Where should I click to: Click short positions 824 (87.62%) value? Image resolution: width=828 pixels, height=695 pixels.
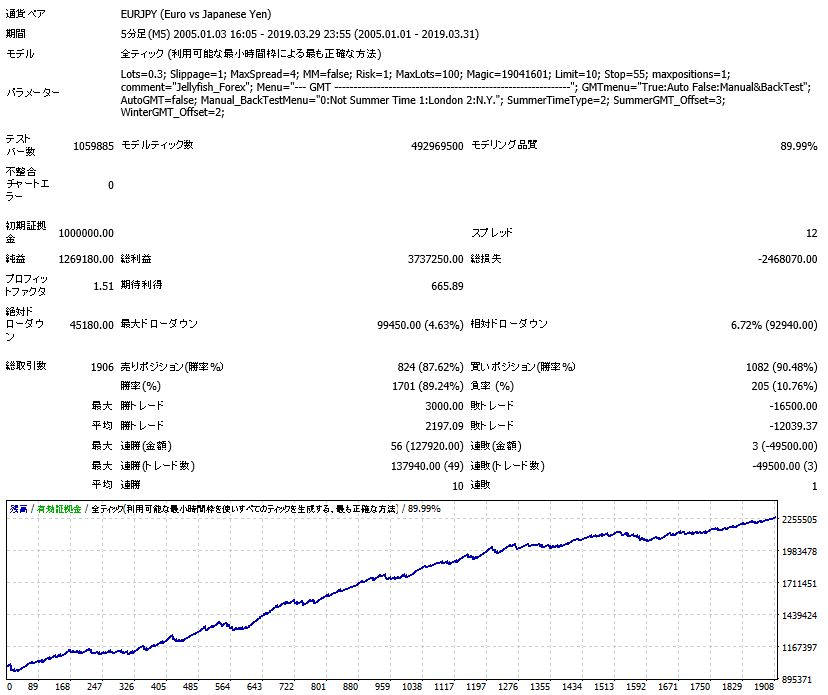click(x=430, y=367)
